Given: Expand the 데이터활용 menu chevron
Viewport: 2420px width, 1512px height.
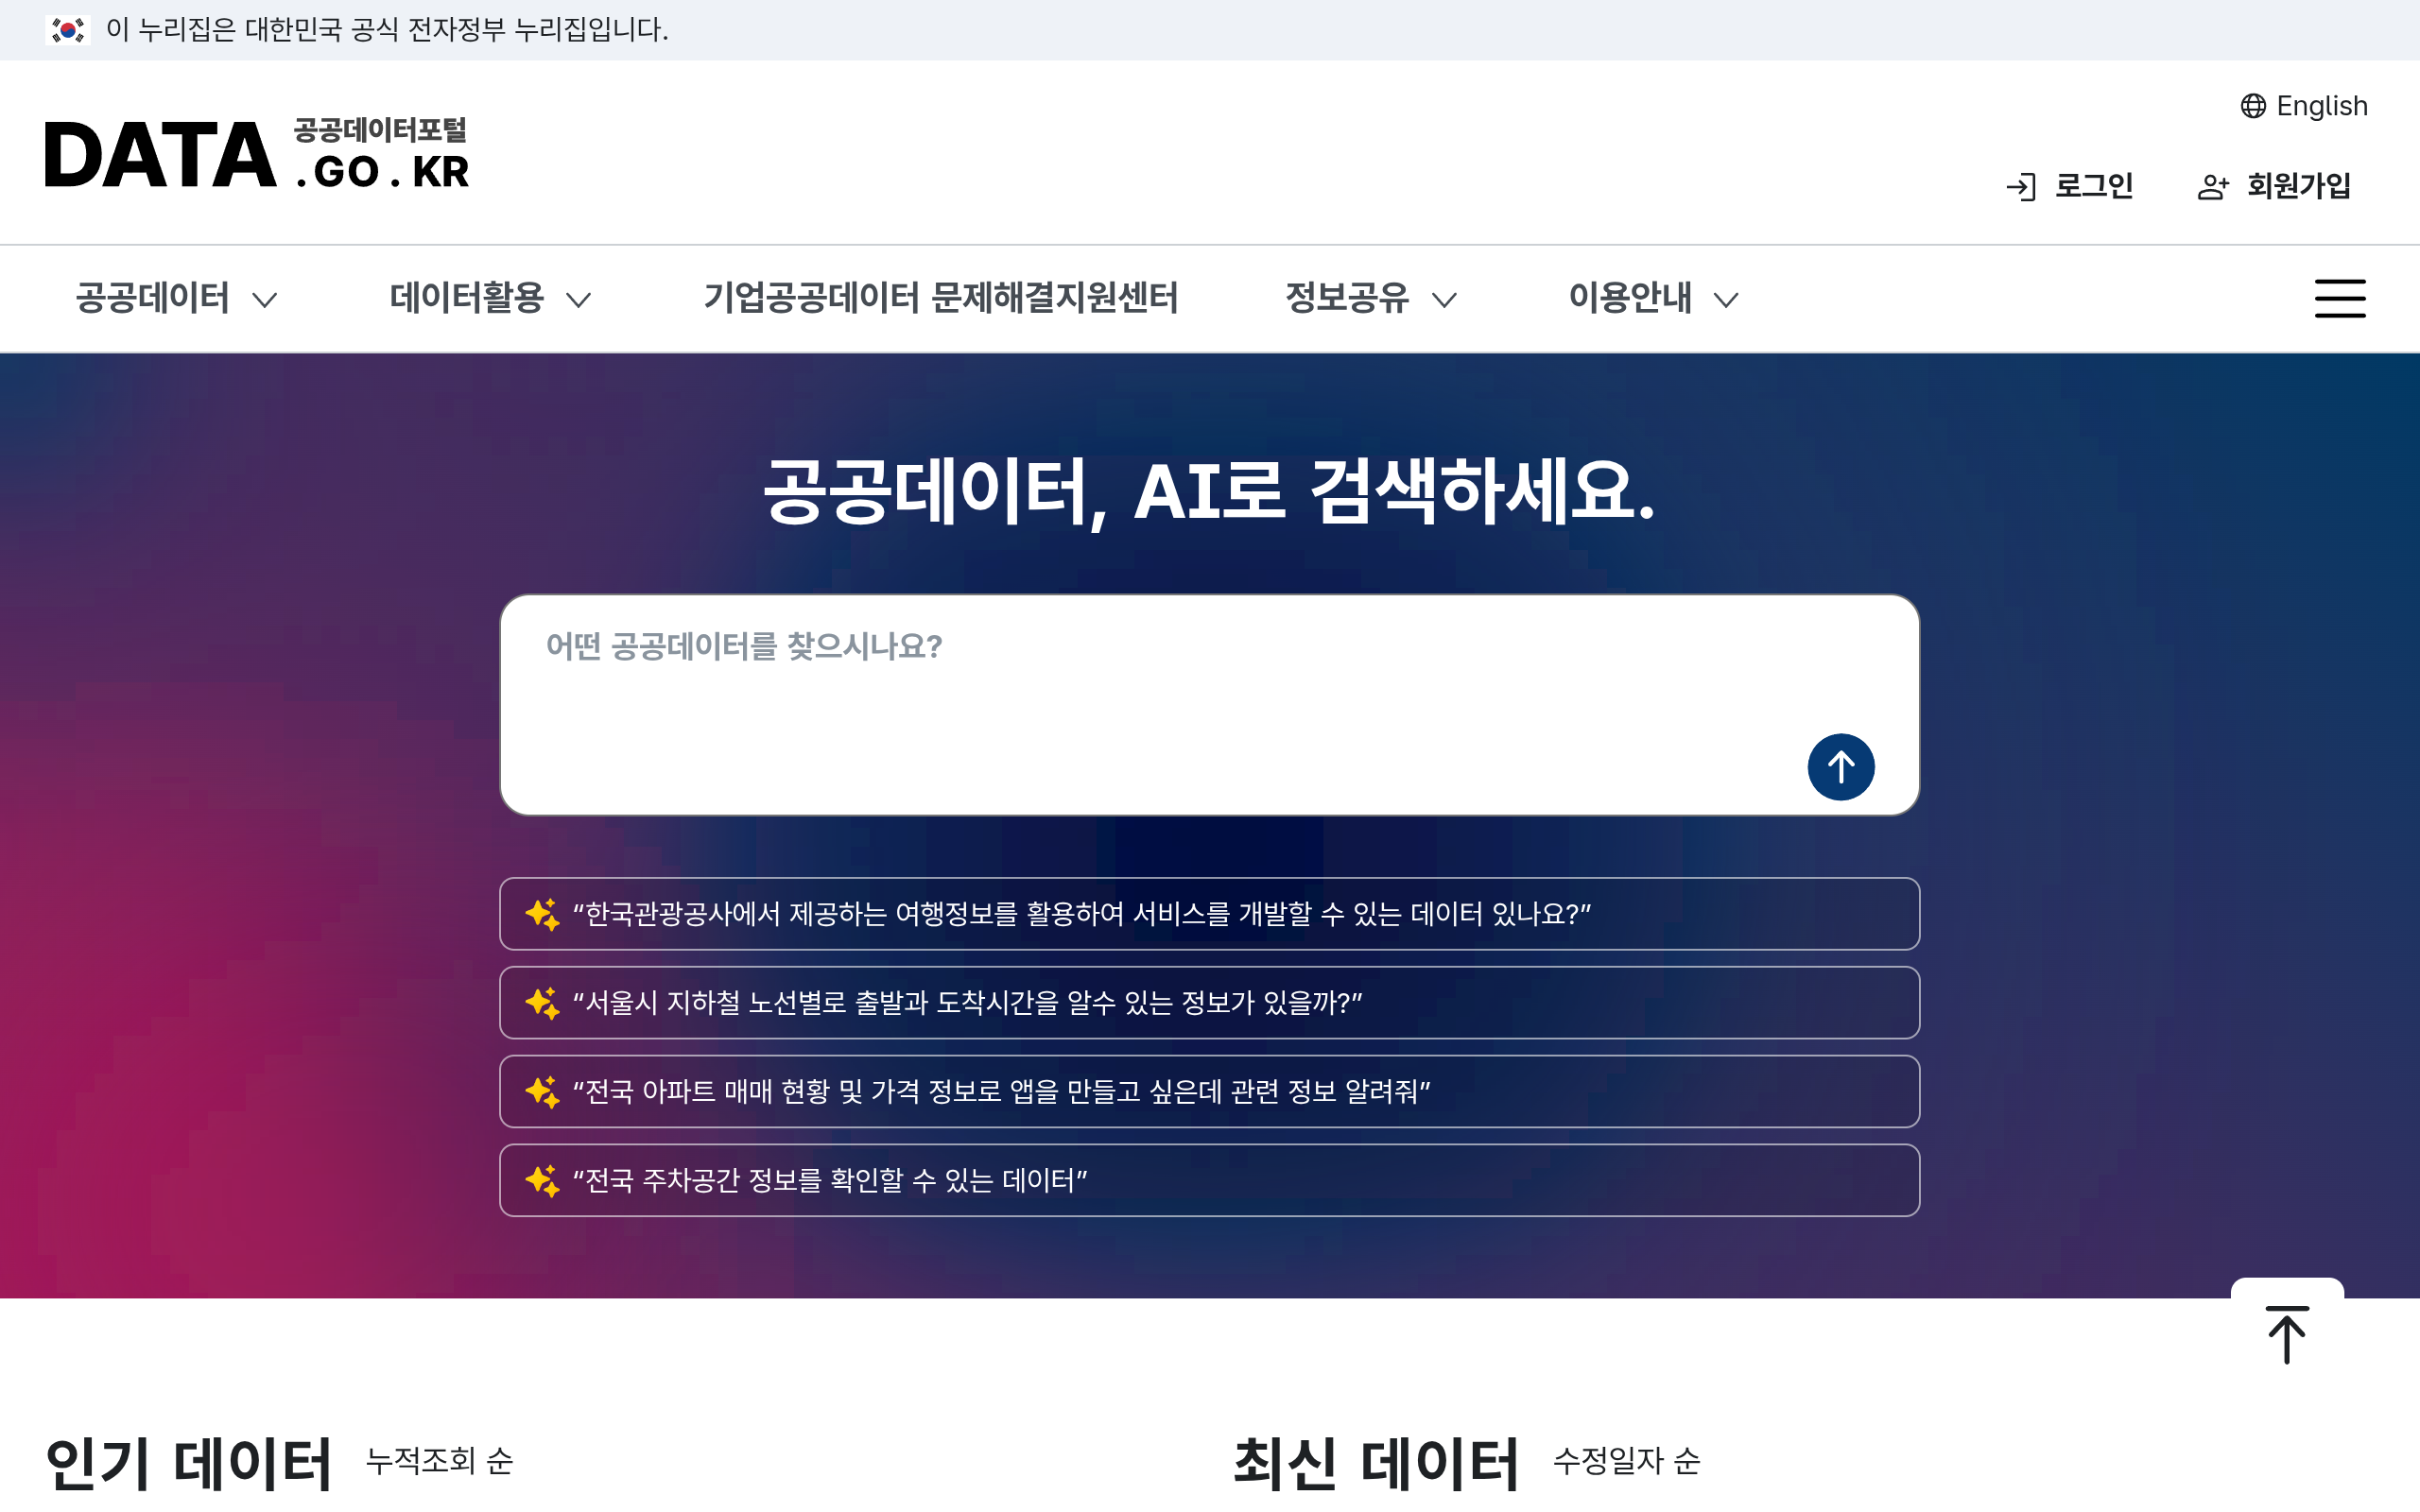Looking at the screenshot, I should [x=578, y=300].
